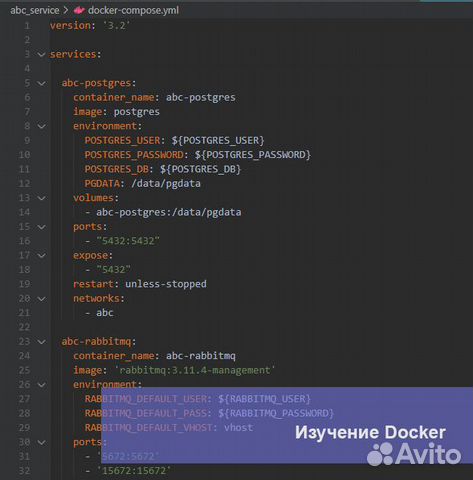Click line number 2 in the gutter
The height and width of the screenshot is (480, 473).
tap(27, 40)
